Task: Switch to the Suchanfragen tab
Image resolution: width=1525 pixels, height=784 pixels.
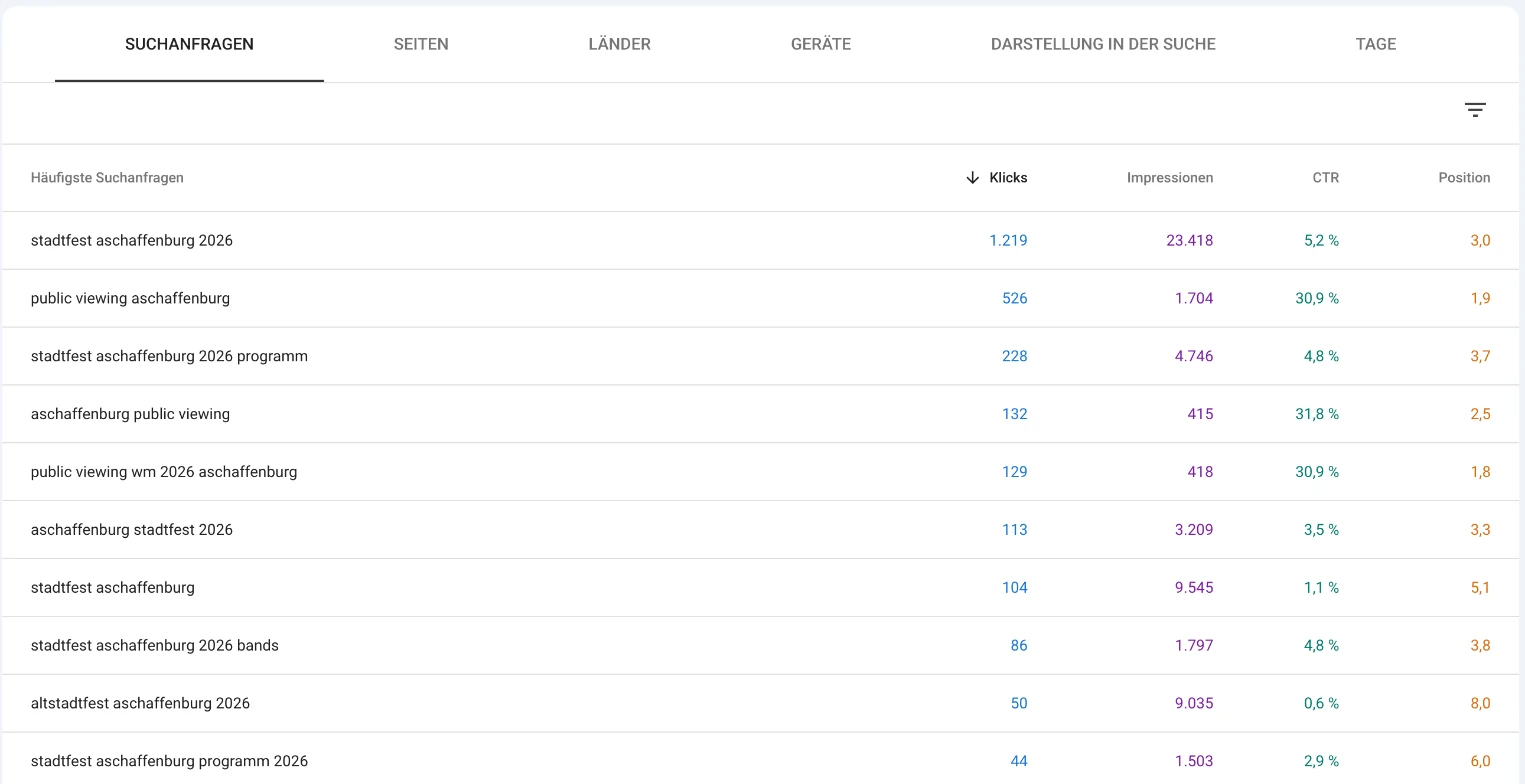Action: click(x=189, y=44)
